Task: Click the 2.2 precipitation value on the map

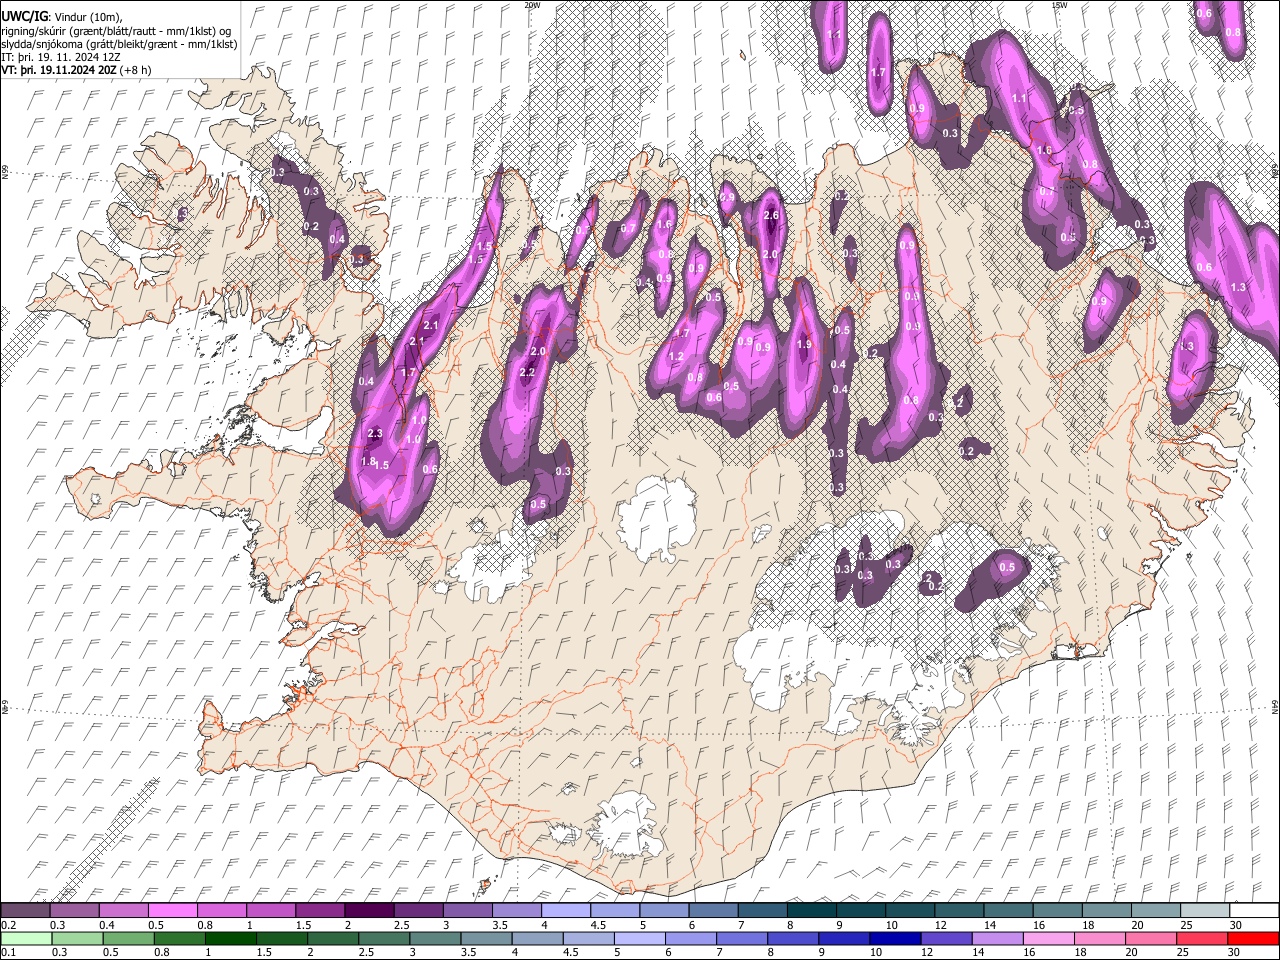Action: pyautogui.click(x=528, y=373)
